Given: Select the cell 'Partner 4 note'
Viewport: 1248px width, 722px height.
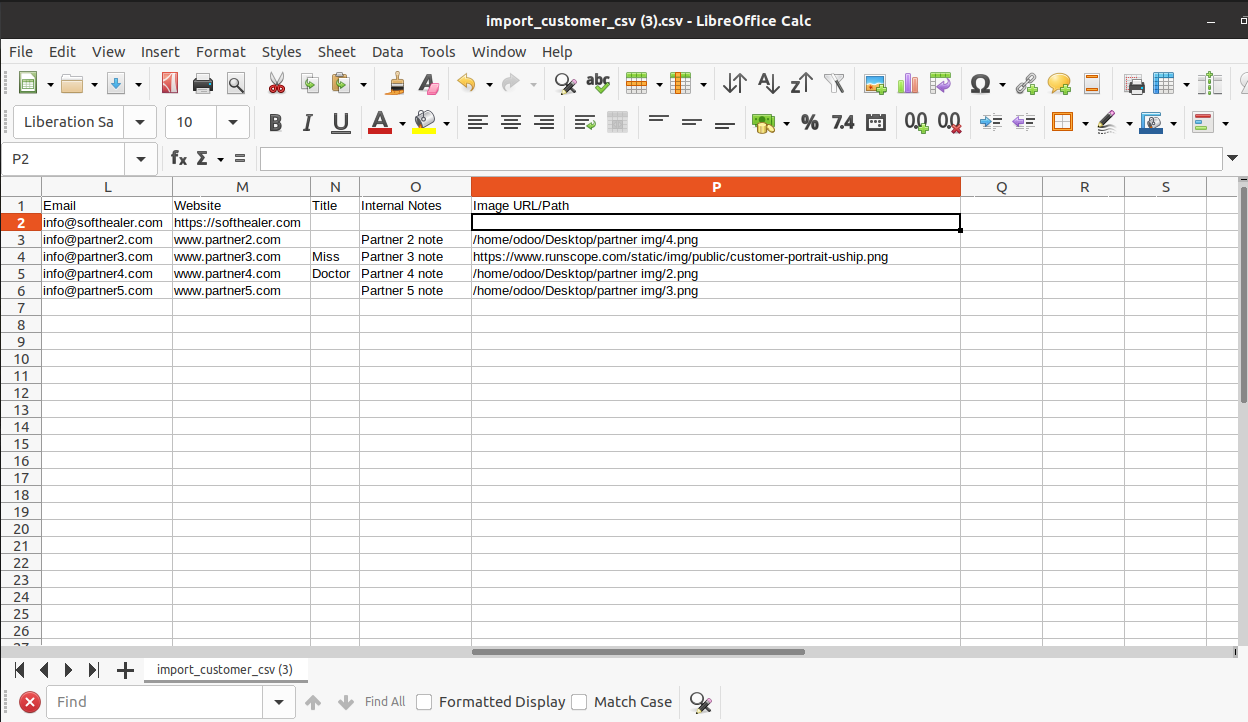Looking at the screenshot, I should pos(415,274).
